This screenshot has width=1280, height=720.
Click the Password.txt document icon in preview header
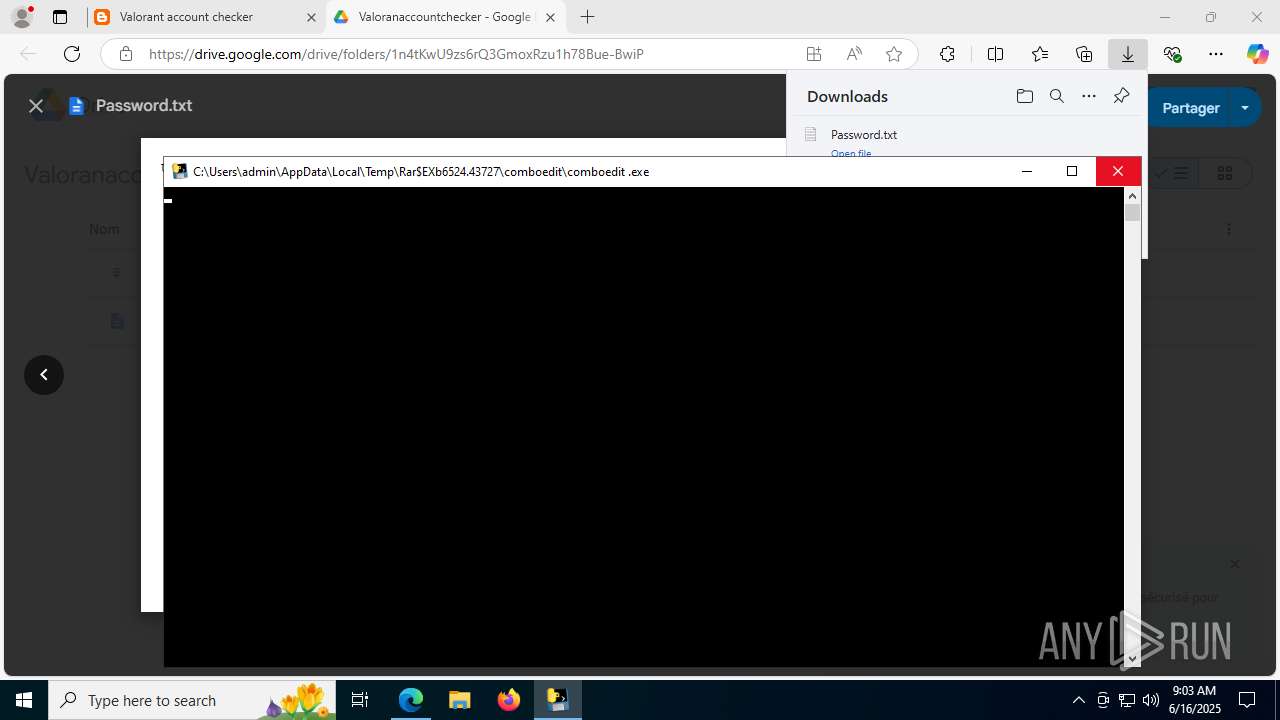click(x=76, y=106)
